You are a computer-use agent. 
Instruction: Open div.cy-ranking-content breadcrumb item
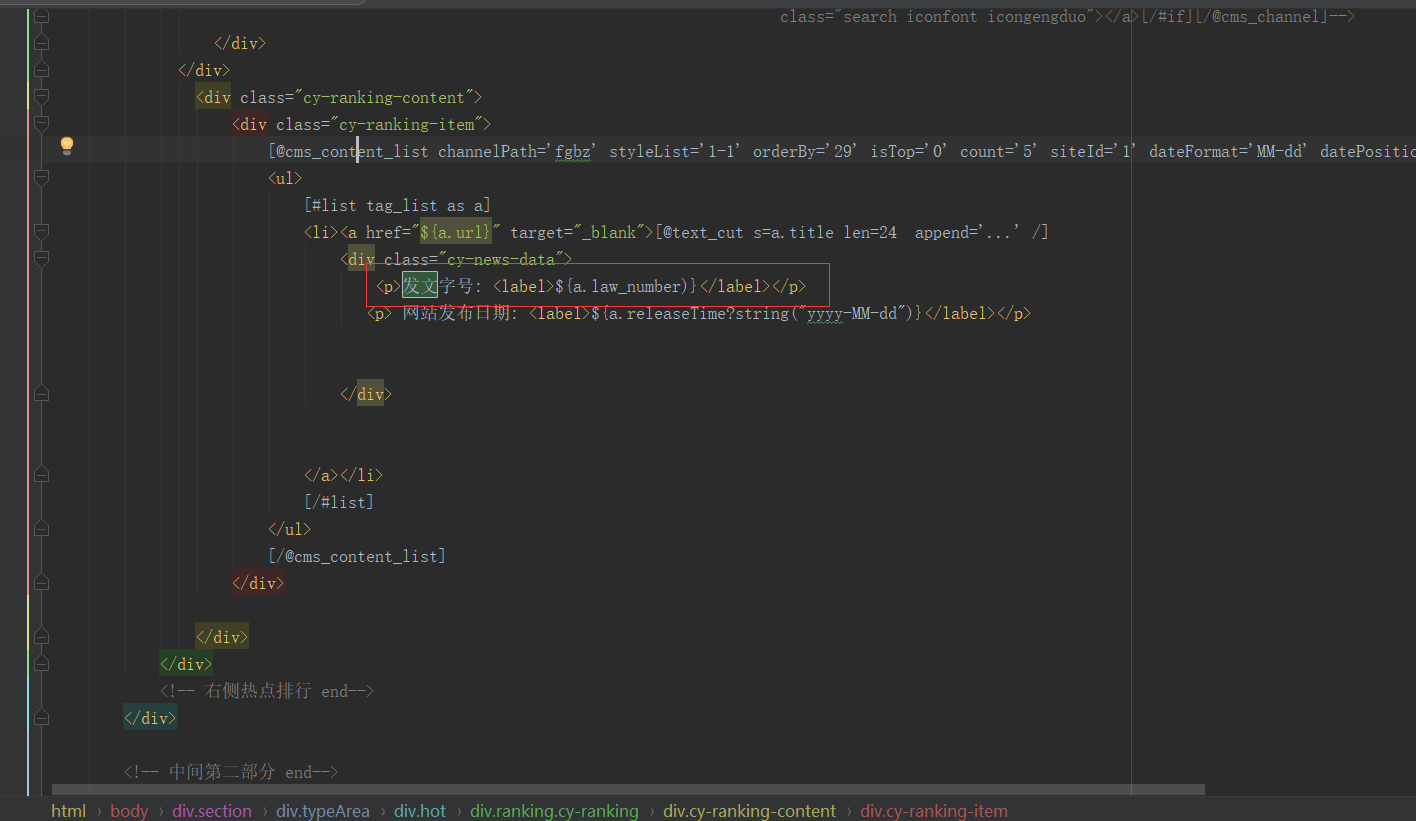(749, 811)
